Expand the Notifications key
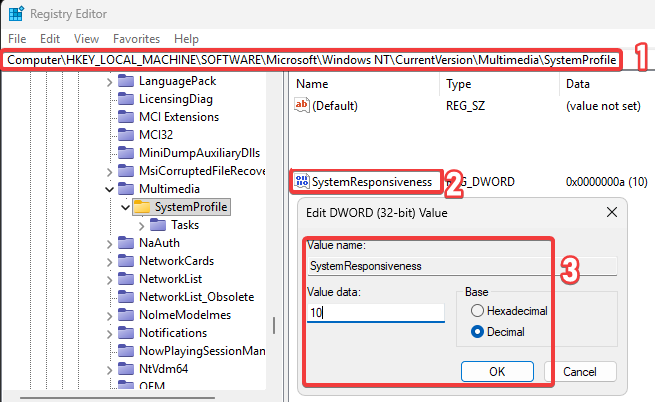Screen dimensions: 655x402 point(109,333)
